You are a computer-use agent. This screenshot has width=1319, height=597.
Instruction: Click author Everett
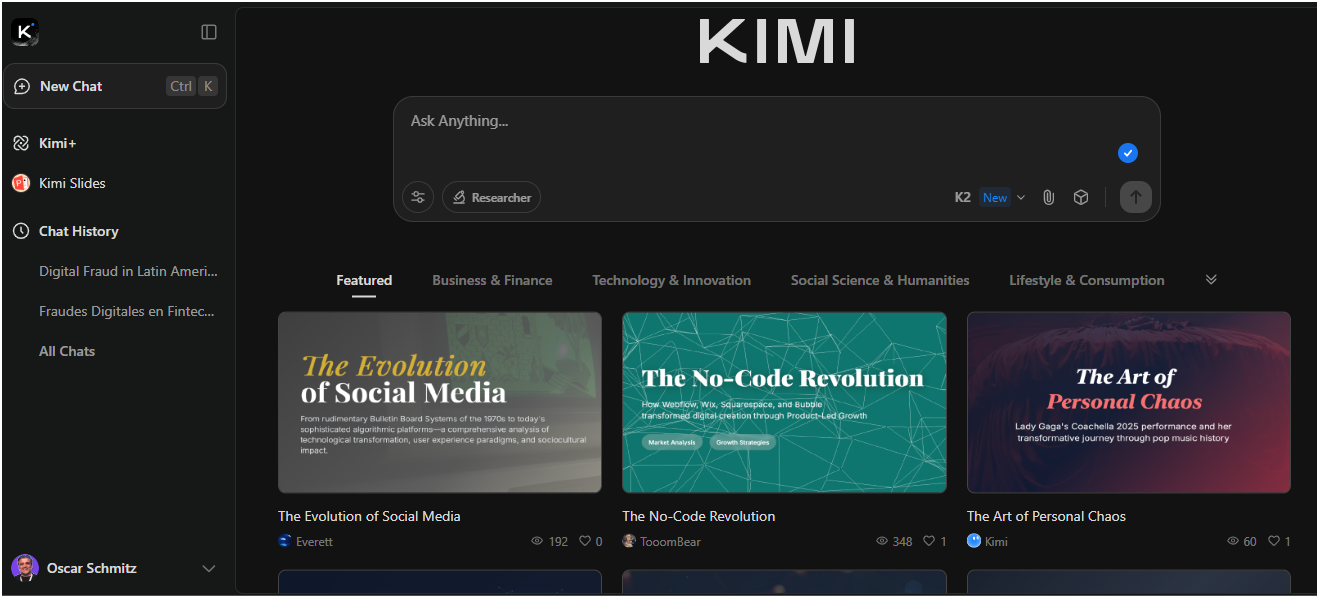[314, 541]
